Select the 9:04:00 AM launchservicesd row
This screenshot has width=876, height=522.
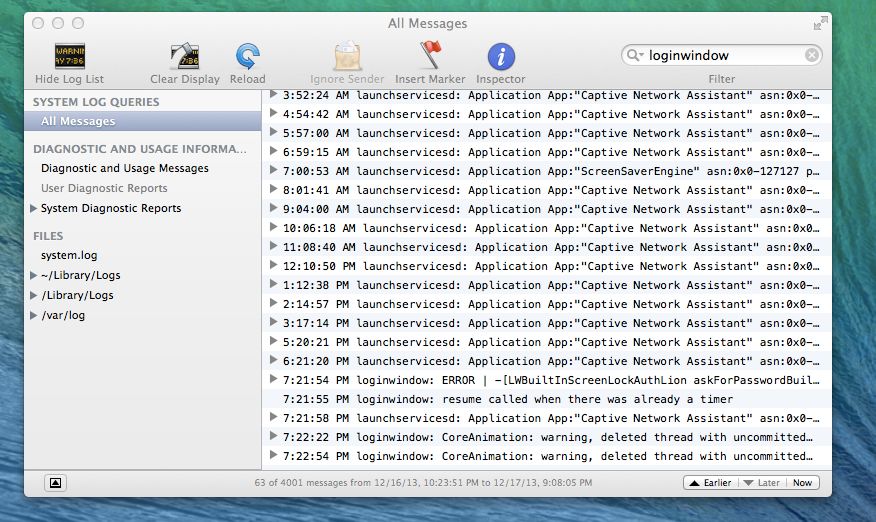[x=546, y=209]
